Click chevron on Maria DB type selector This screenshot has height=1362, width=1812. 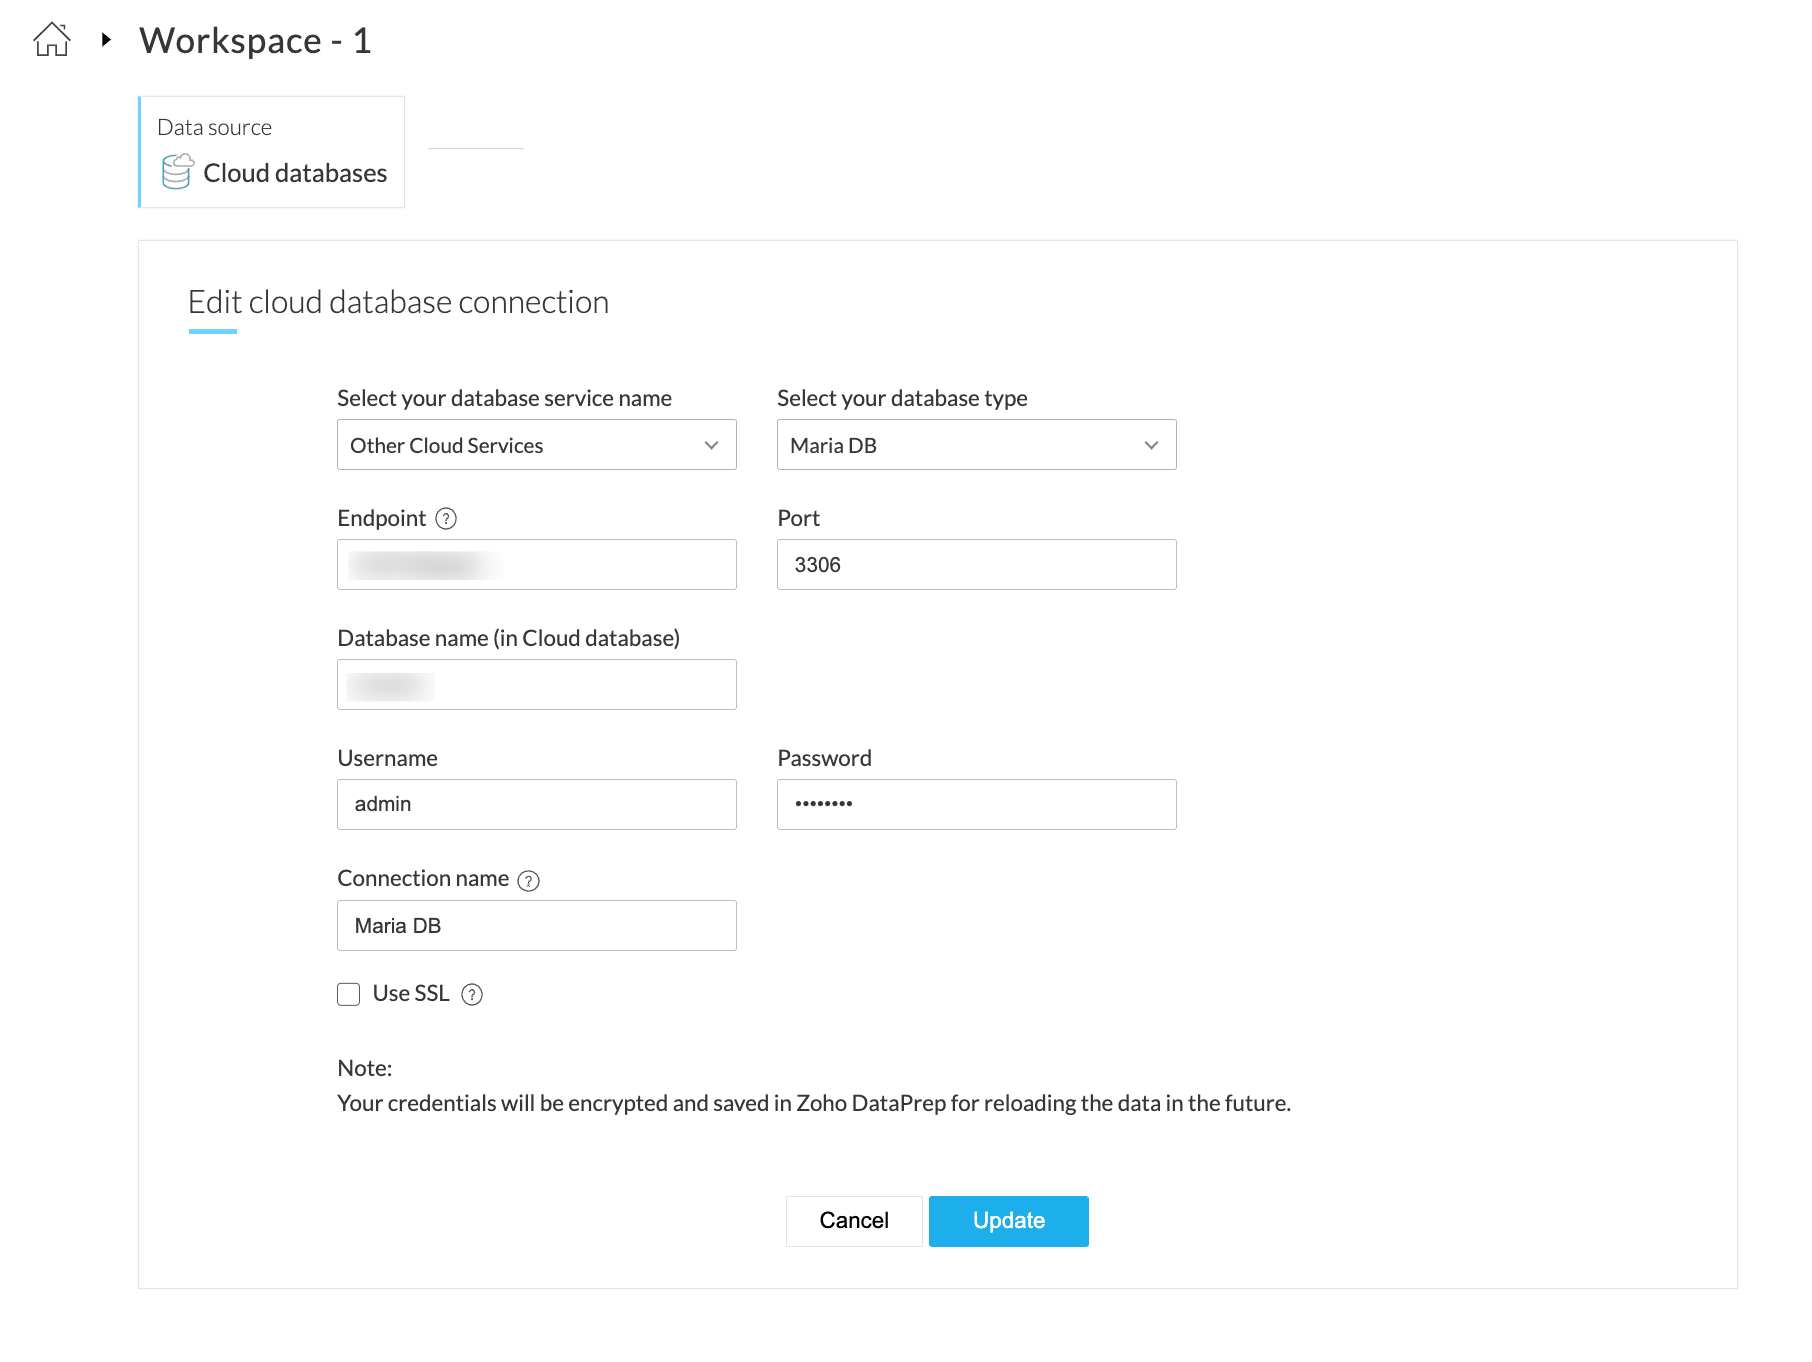1152,445
